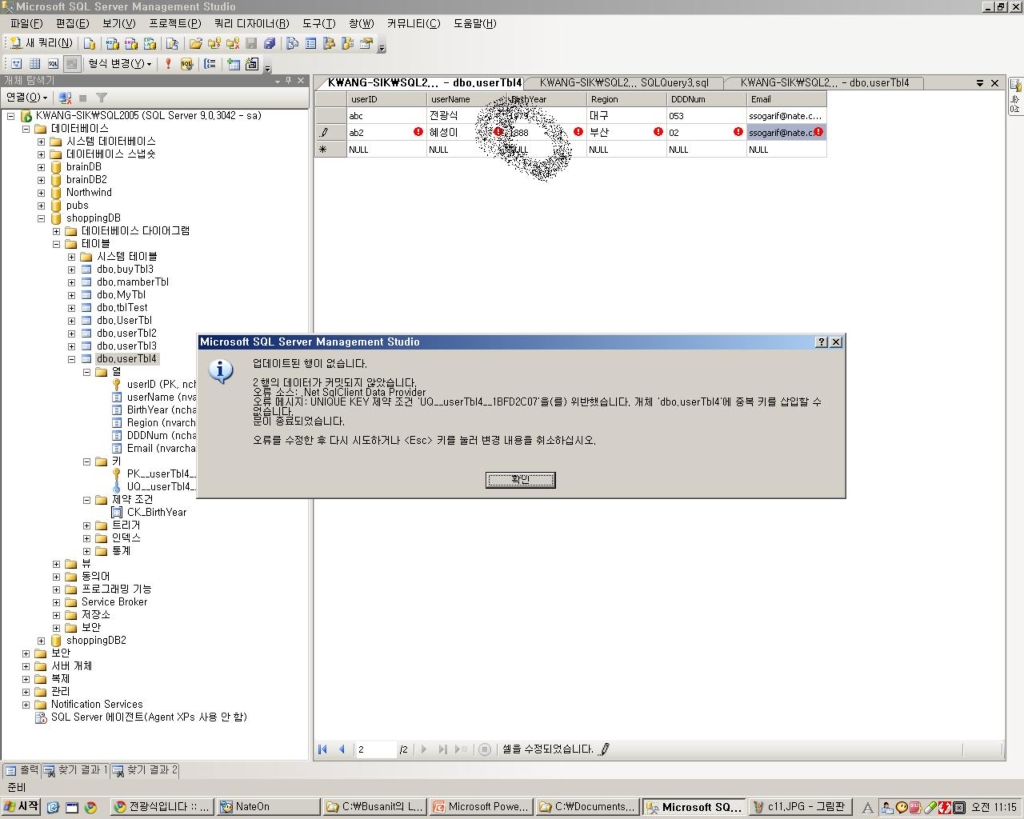Collapse the 데이터베이스 folder node
1024x819 pixels.
click(26, 129)
